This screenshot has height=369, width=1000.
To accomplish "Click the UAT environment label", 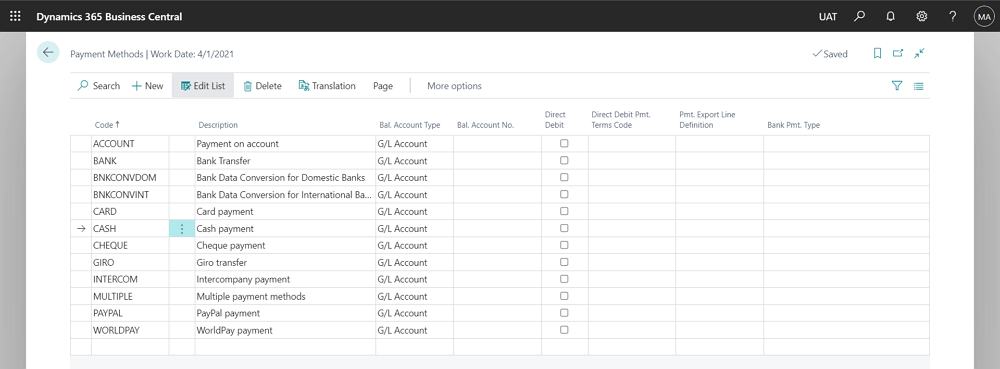I will click(x=828, y=17).
